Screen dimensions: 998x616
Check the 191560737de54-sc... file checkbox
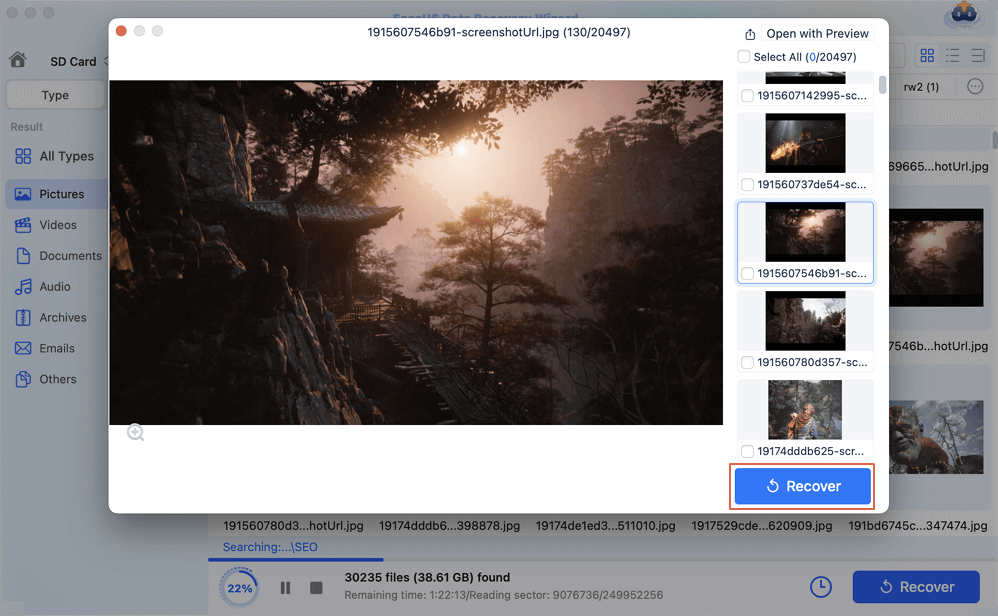pos(747,185)
